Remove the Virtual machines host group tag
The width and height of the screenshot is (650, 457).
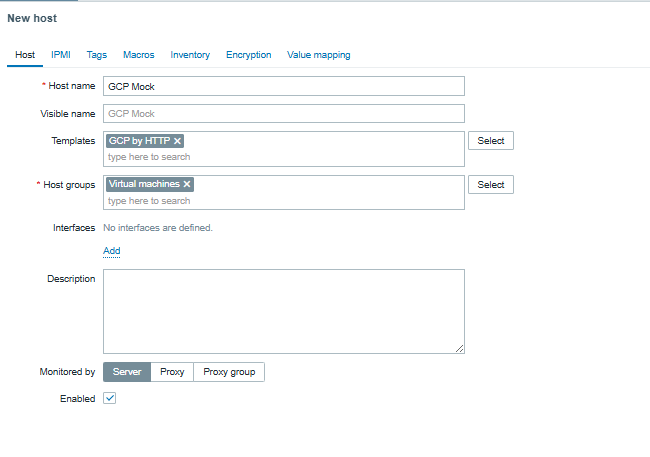(187, 184)
